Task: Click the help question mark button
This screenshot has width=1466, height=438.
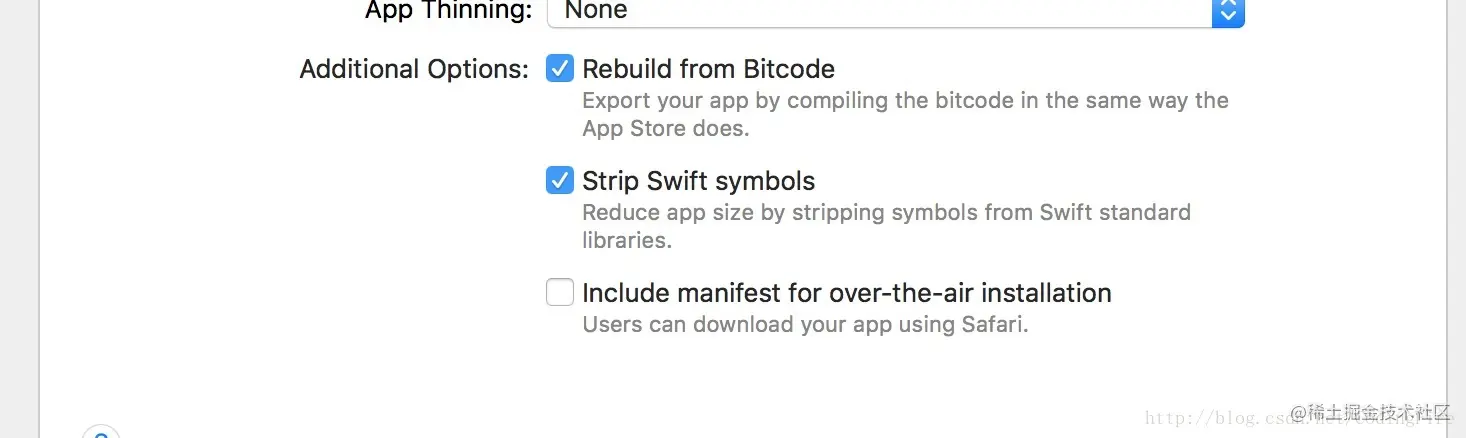Action: [101, 433]
